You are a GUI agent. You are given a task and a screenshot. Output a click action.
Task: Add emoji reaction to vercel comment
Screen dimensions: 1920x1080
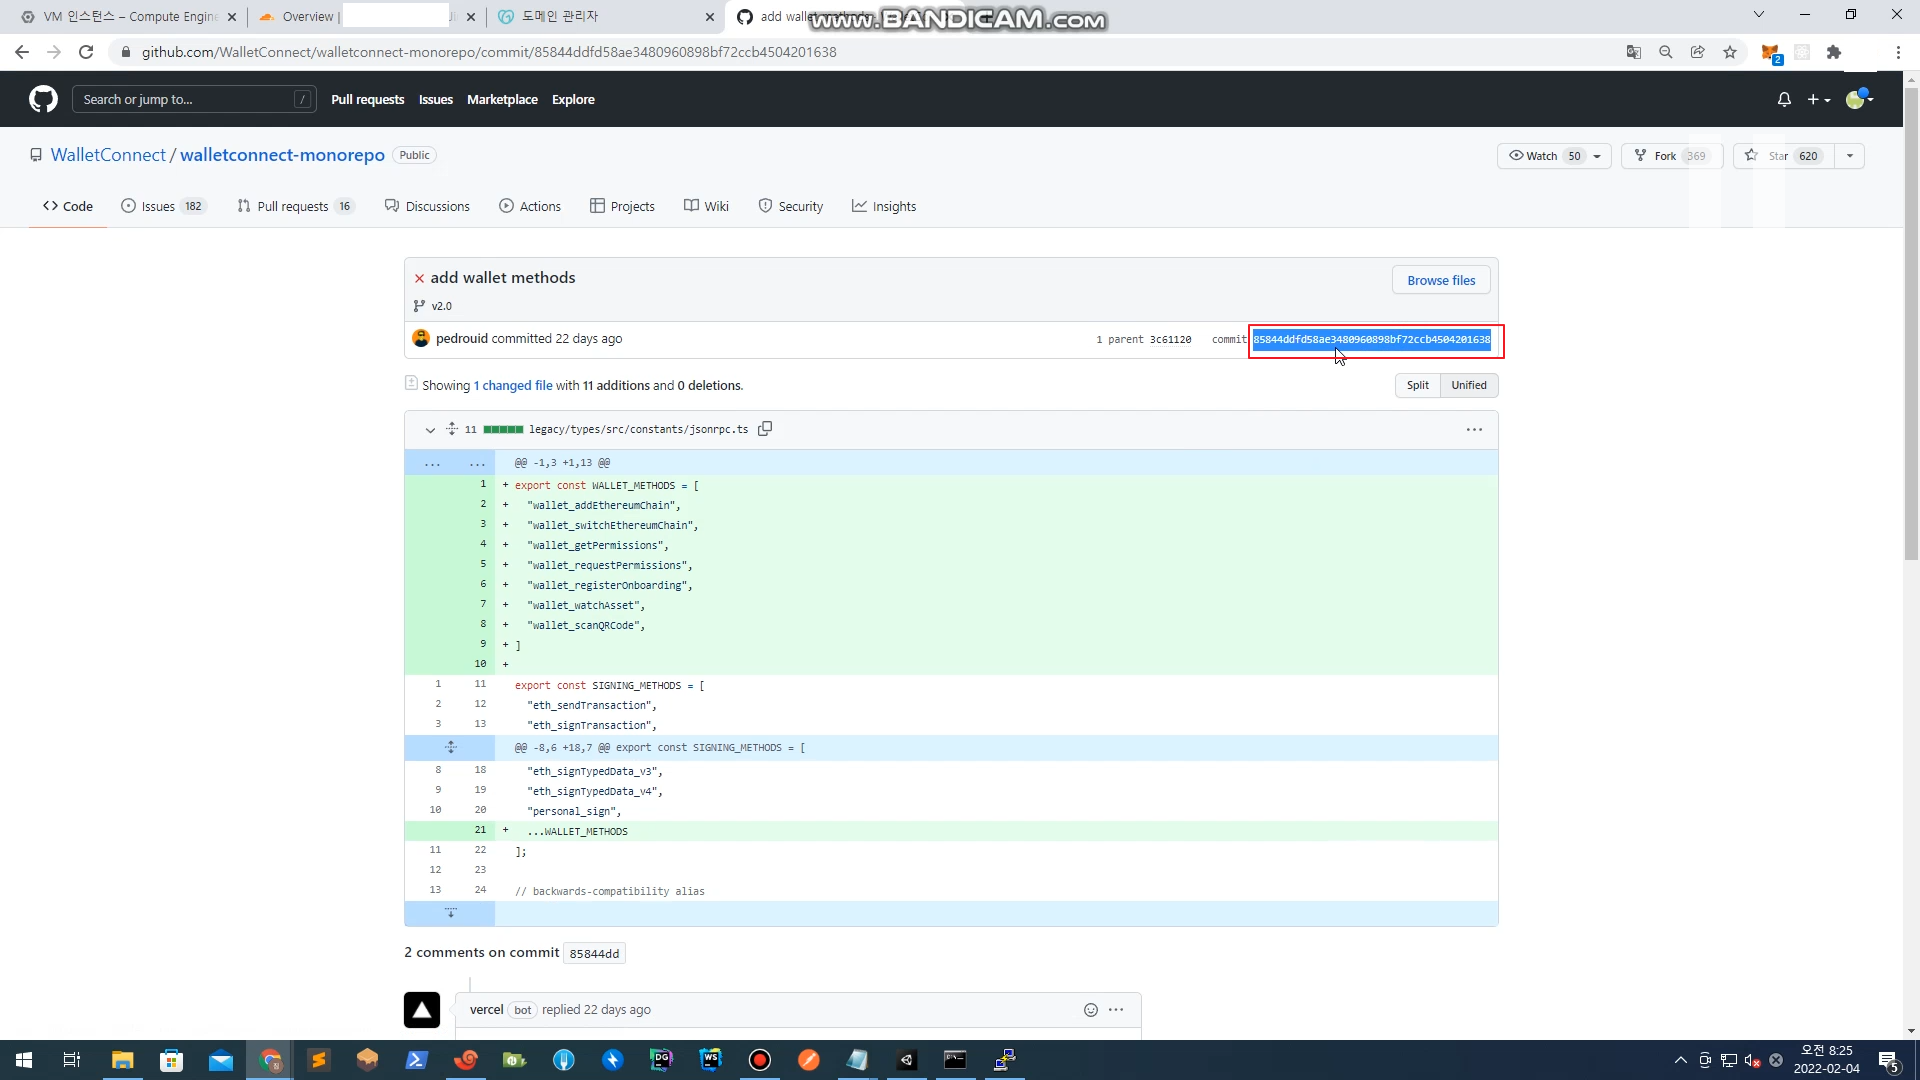(1091, 1010)
